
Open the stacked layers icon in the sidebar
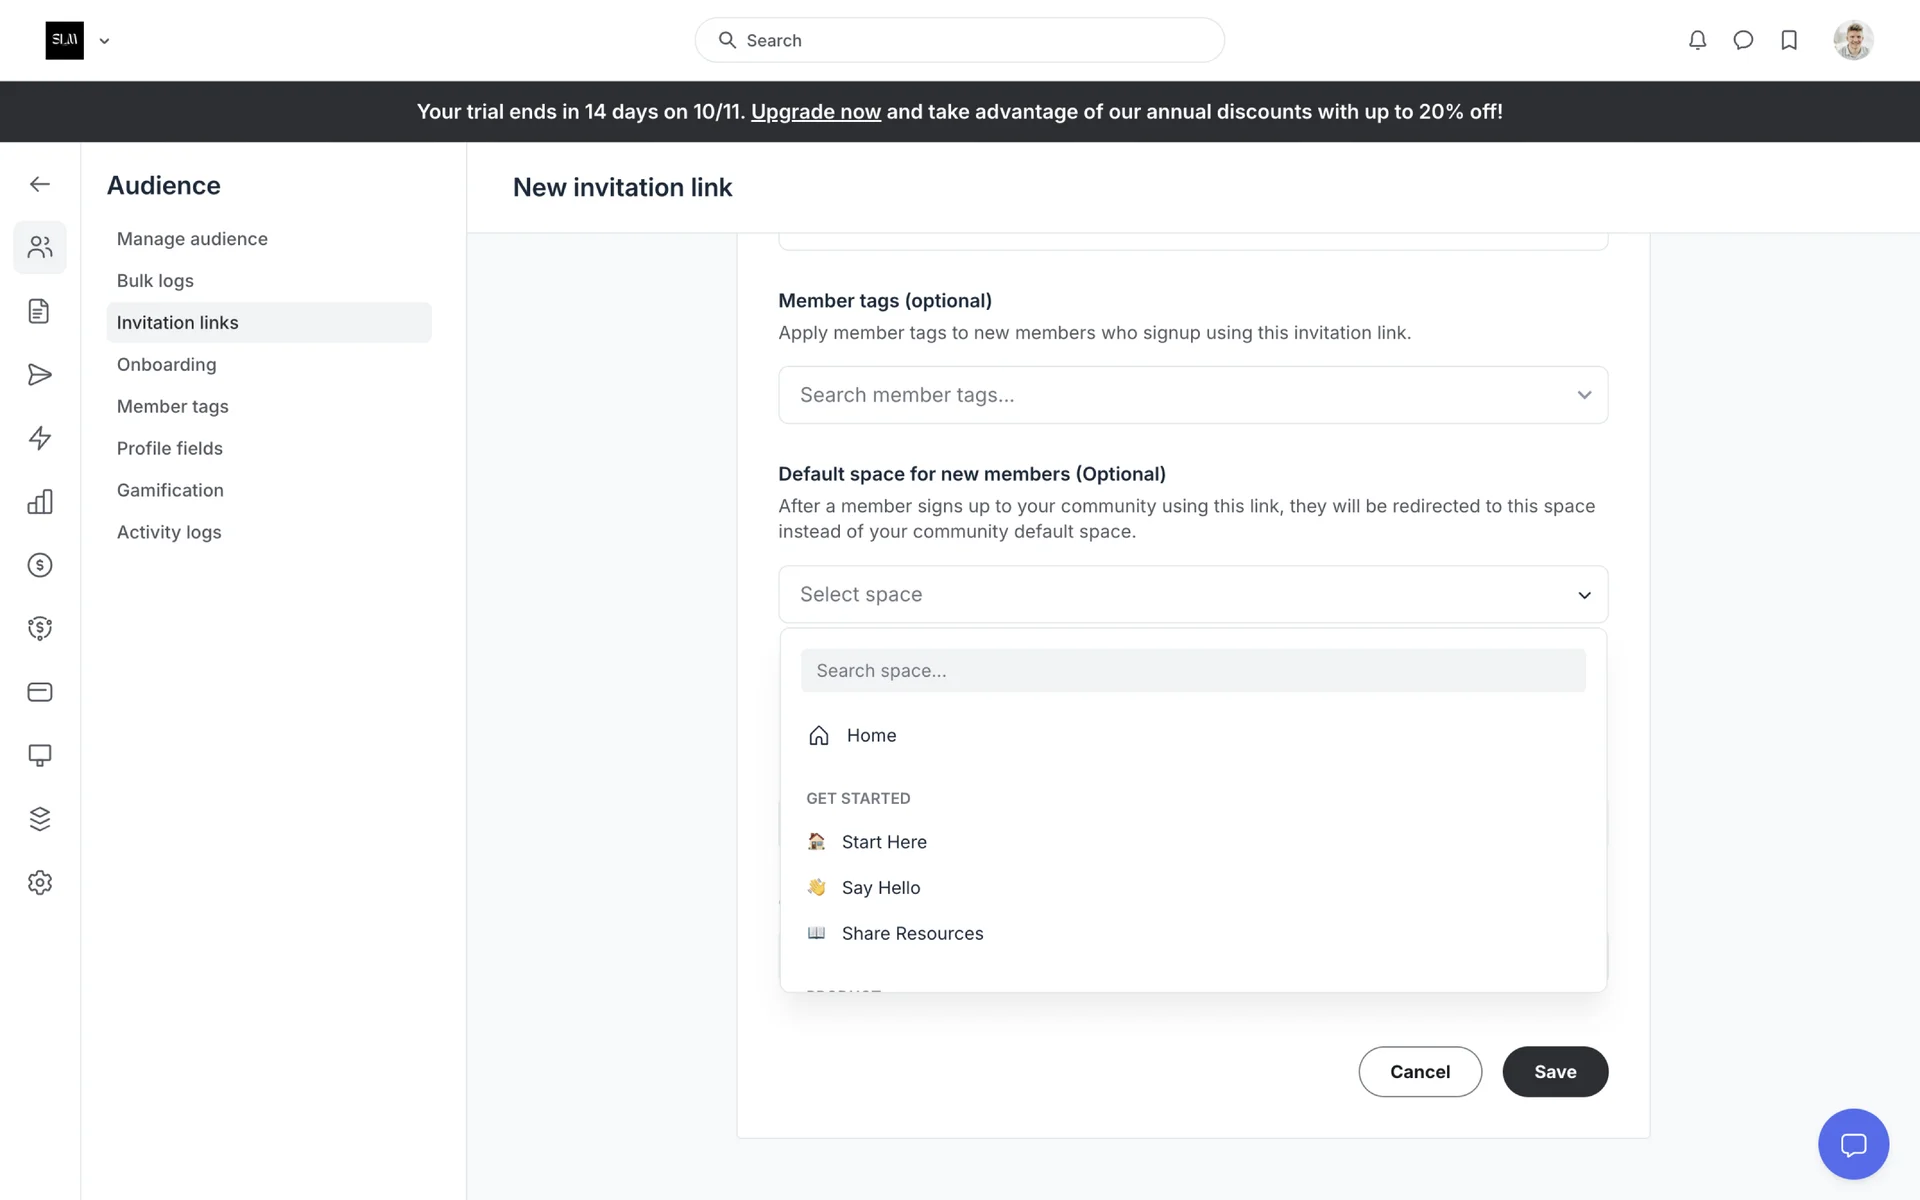pyautogui.click(x=40, y=819)
